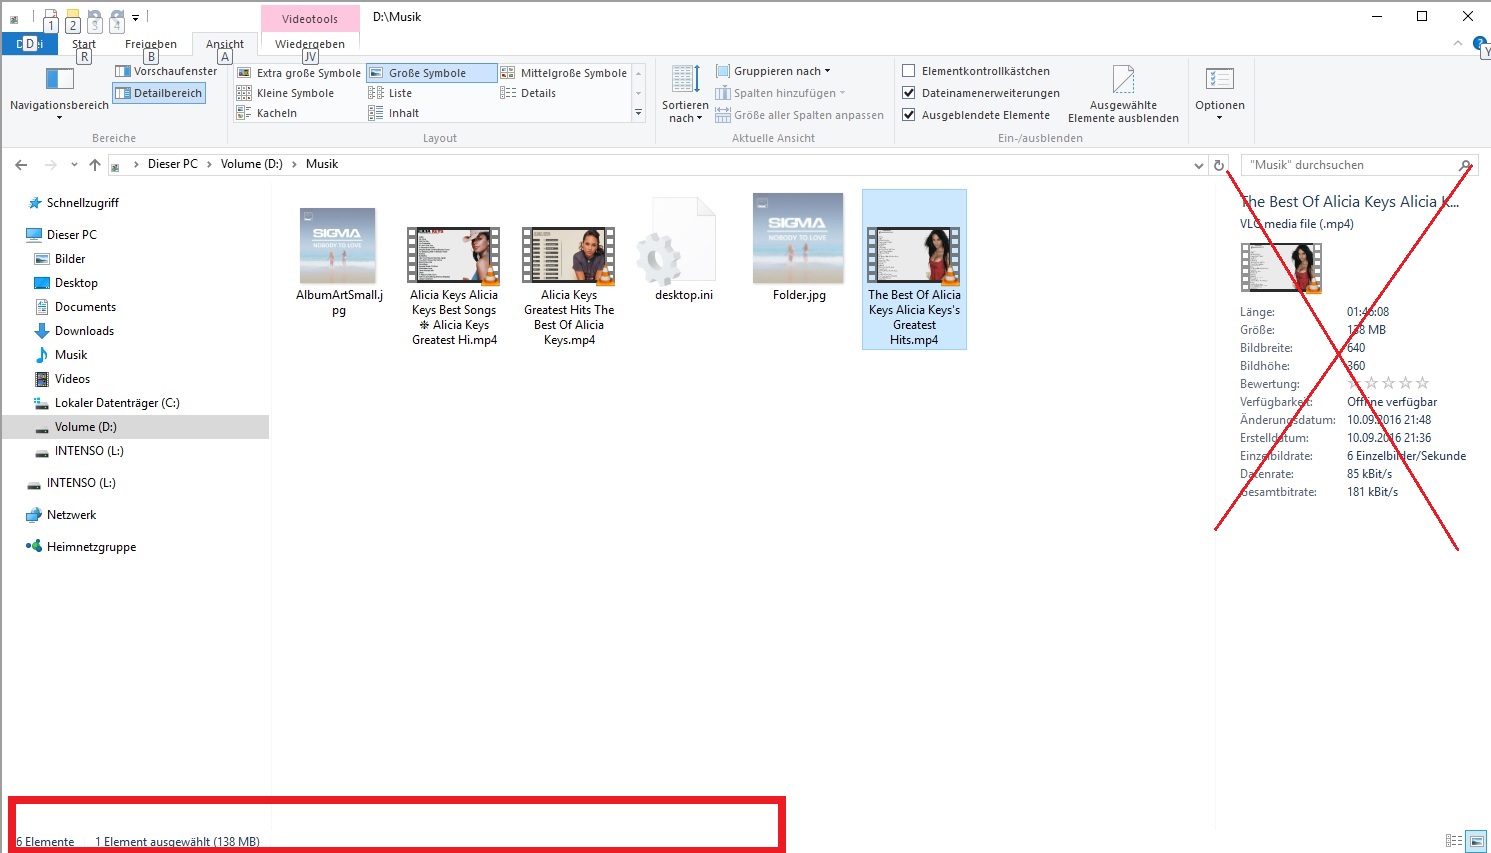Refresh the folder with the reload icon
Image resolution: width=1491 pixels, height=853 pixels.
tap(1220, 165)
